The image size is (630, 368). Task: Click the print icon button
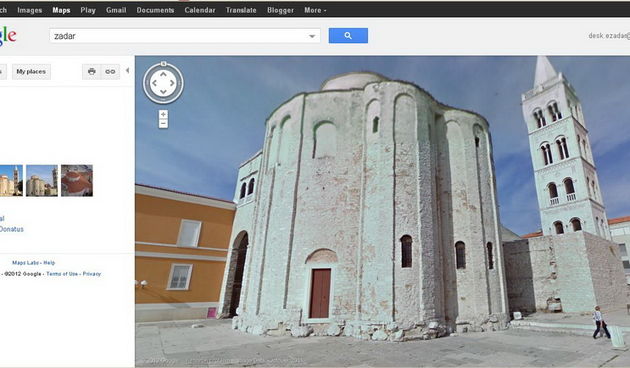[92, 72]
